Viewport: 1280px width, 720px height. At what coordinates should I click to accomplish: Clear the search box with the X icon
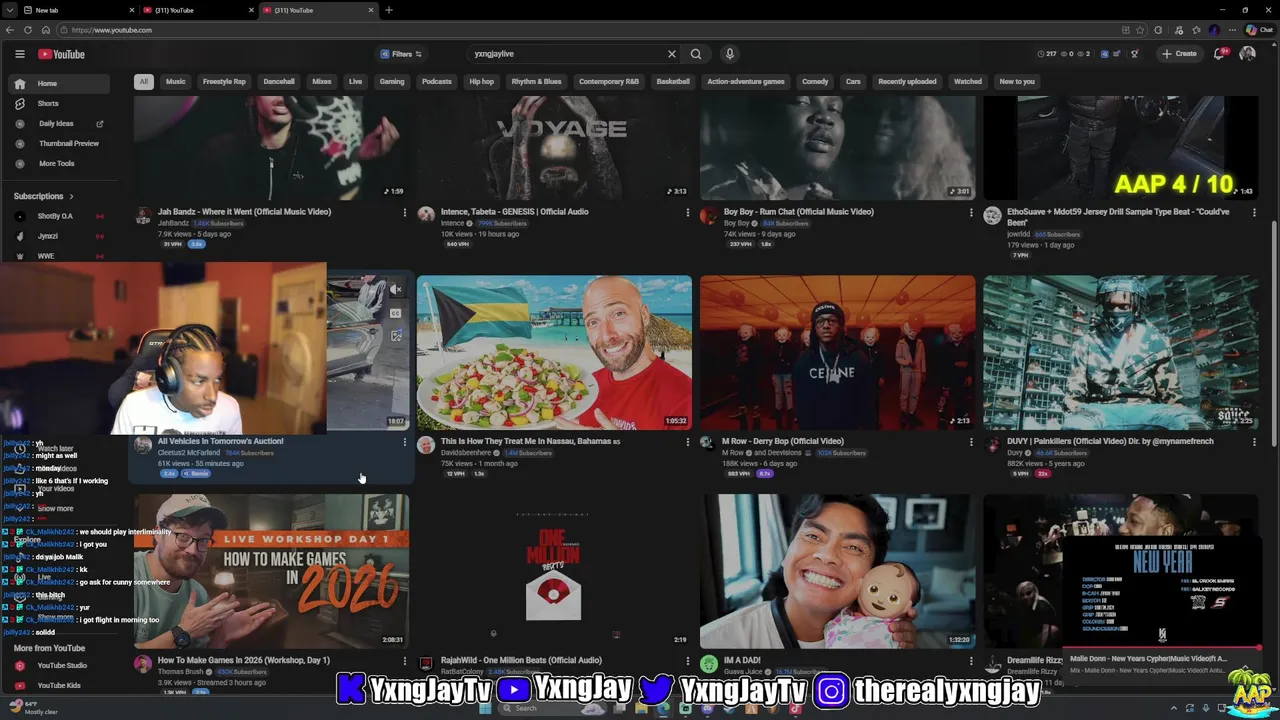pyautogui.click(x=672, y=54)
